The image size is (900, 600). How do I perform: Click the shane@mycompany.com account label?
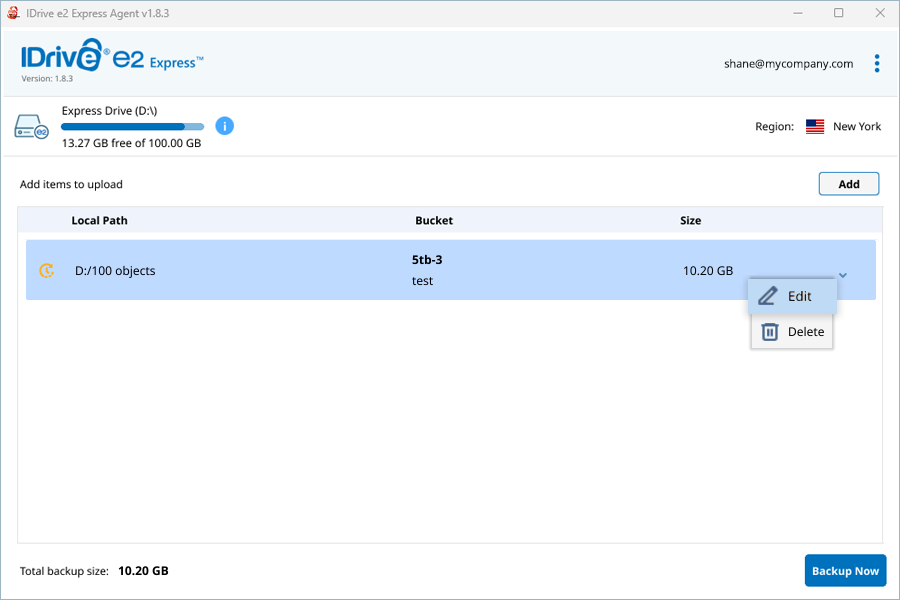(x=788, y=64)
